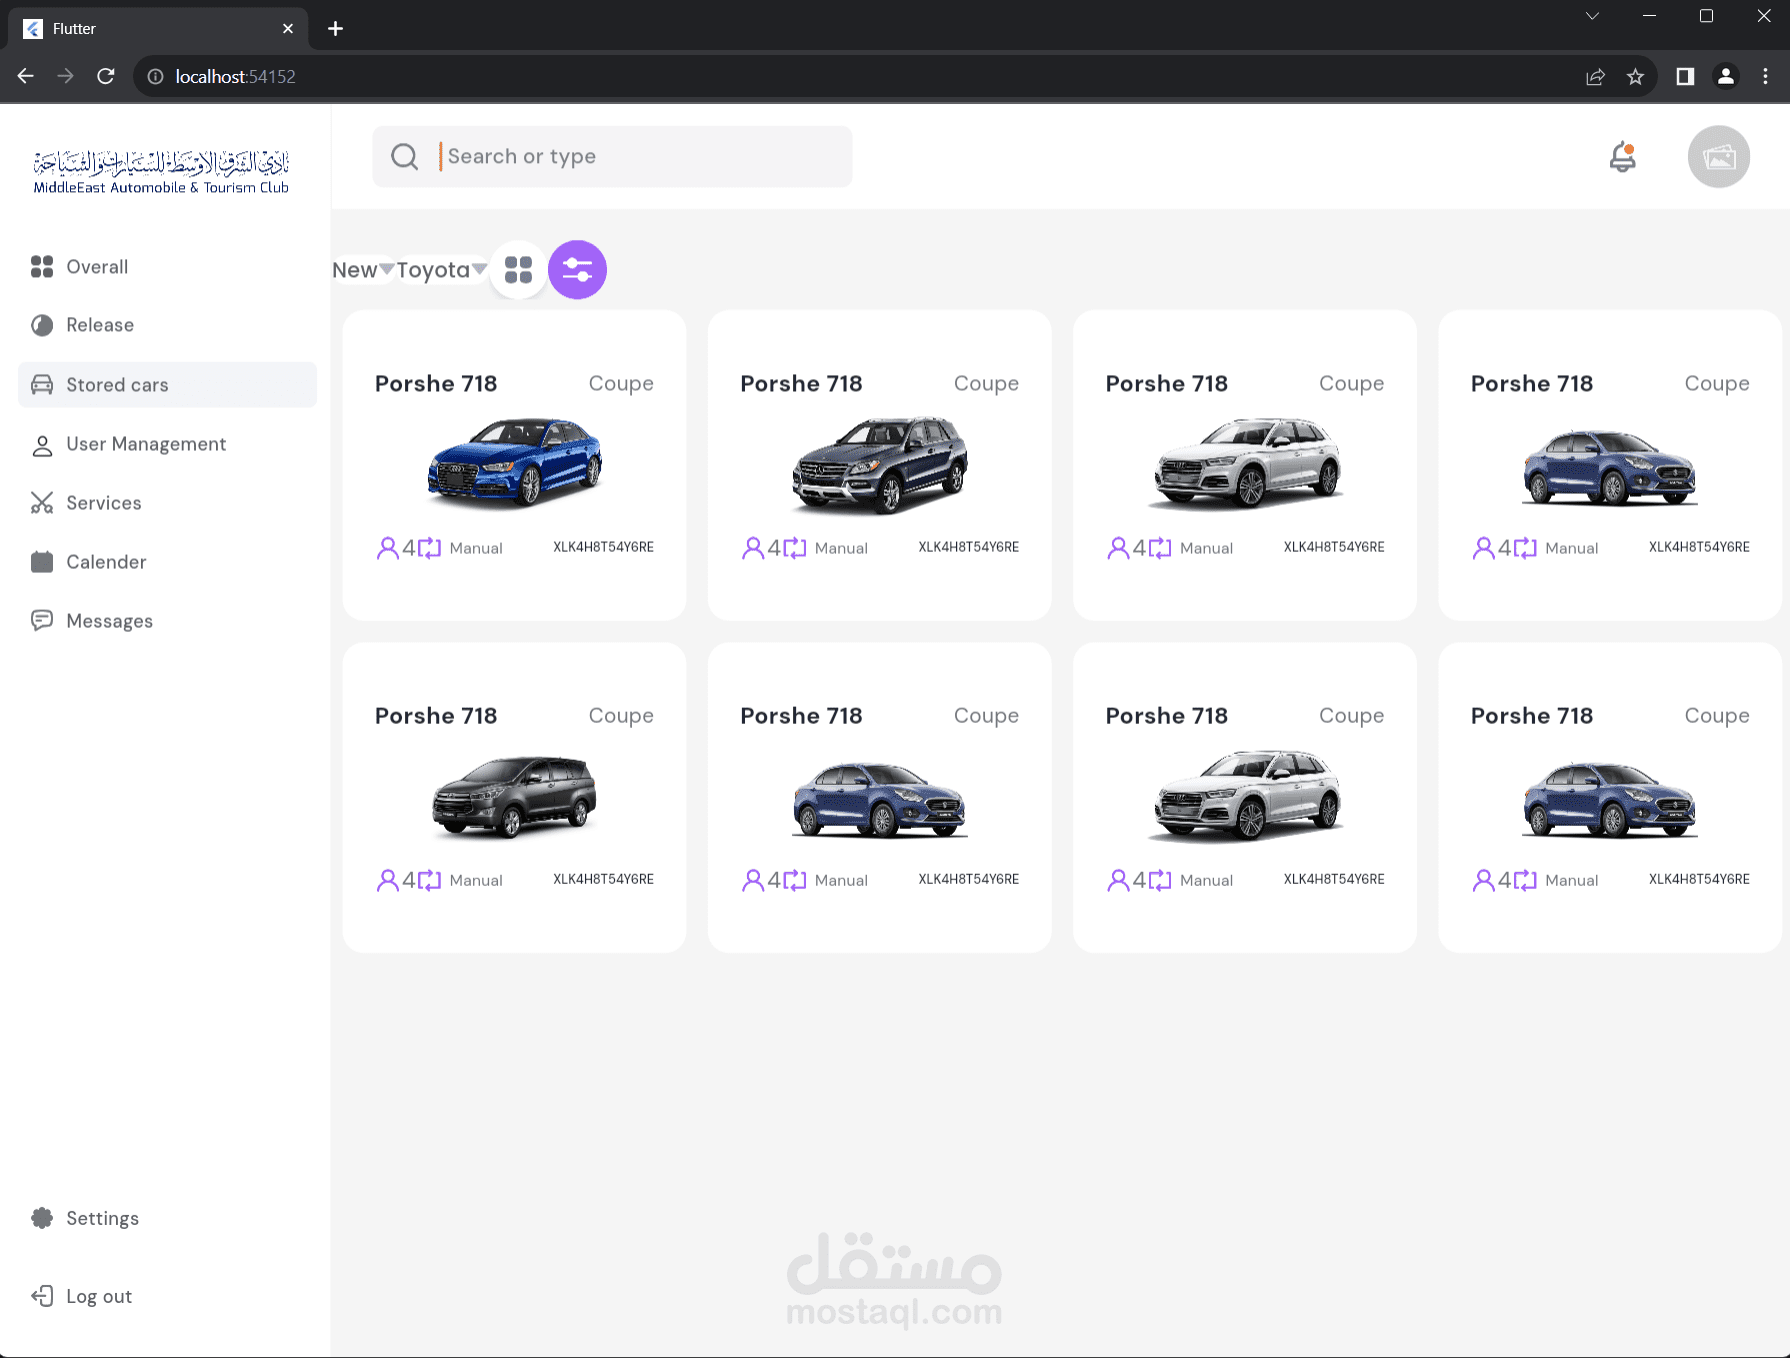Click XLK4H8T54Y6RE code on the grey Toyota van card
1790x1358 pixels.
pos(603,879)
